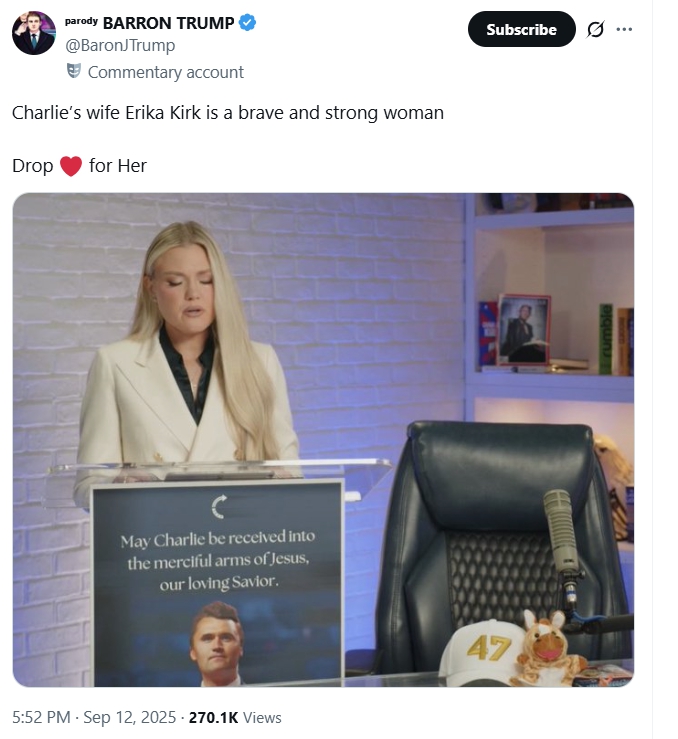Viewport: 678px width, 739px height.
Task: Click the red heart emoji in tweet
Action: click(x=71, y=166)
